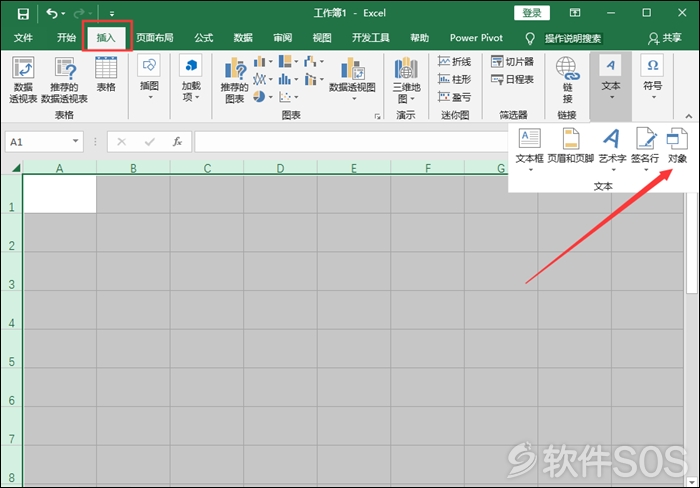Select column C header
The width and height of the screenshot is (700, 488).
pyautogui.click(x=207, y=168)
